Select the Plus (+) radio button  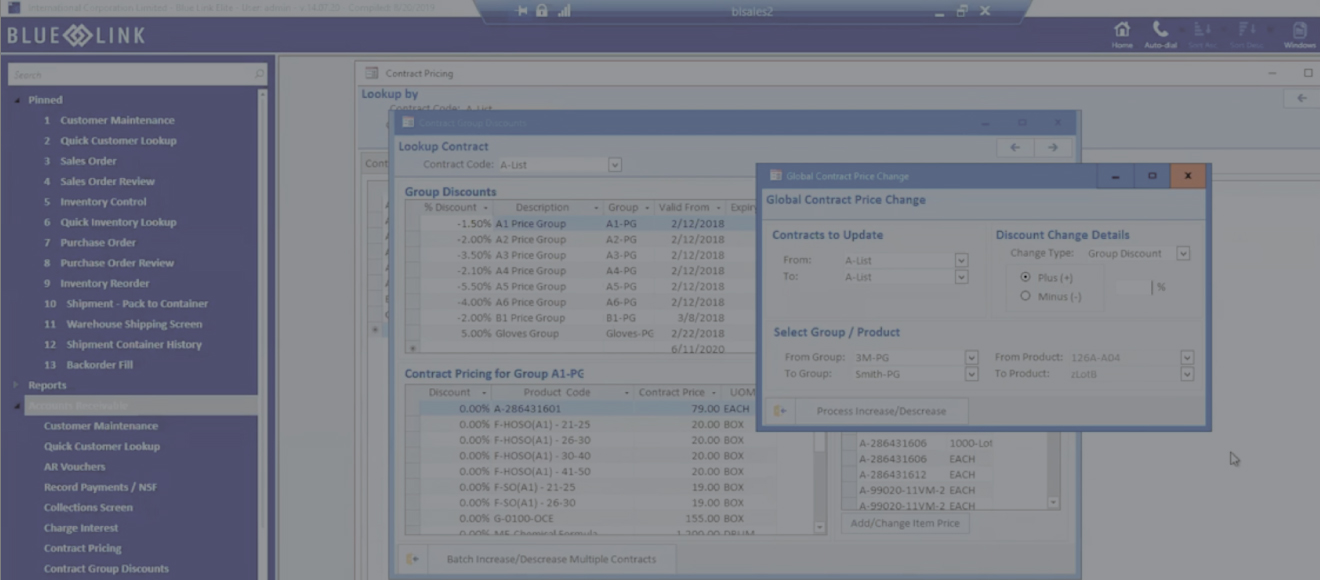(x=1025, y=277)
